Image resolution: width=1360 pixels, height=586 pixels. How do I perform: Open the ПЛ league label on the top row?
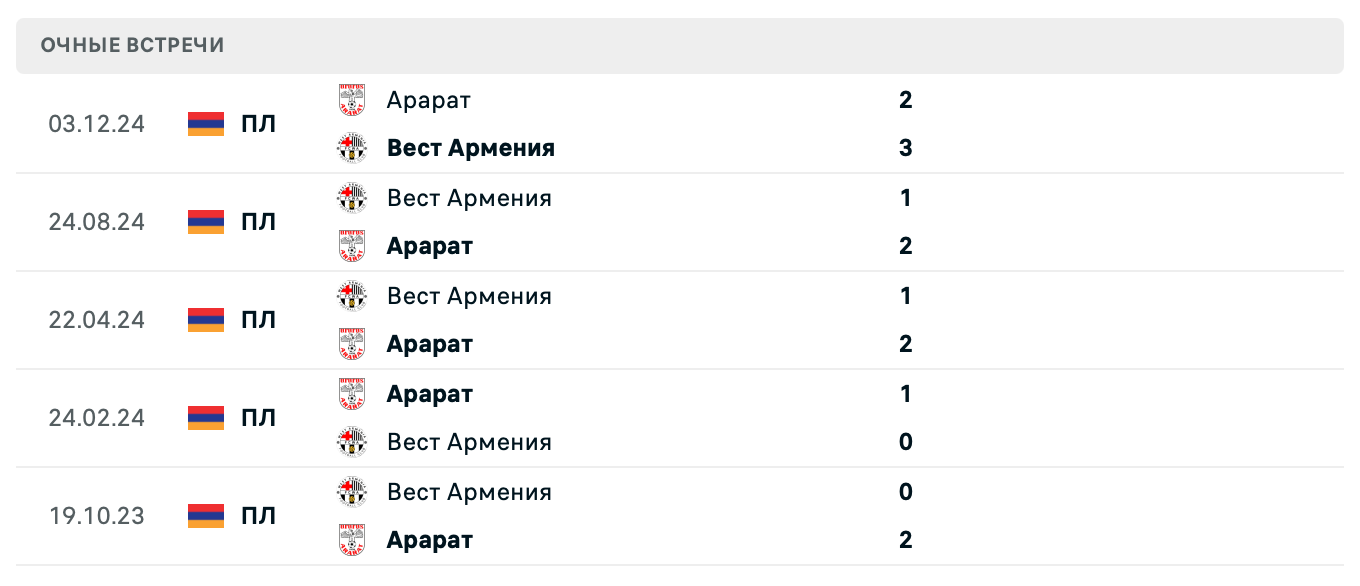click(260, 124)
